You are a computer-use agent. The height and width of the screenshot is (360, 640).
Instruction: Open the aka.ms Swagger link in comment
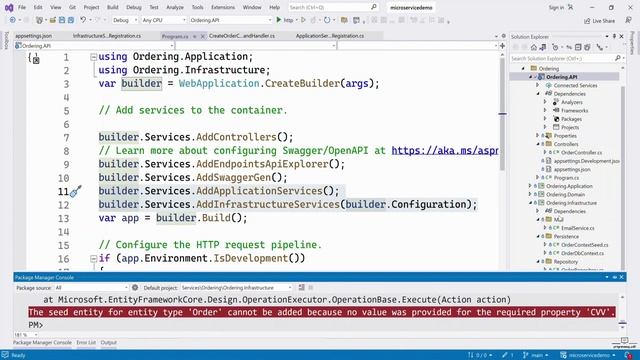pyautogui.click(x=444, y=151)
